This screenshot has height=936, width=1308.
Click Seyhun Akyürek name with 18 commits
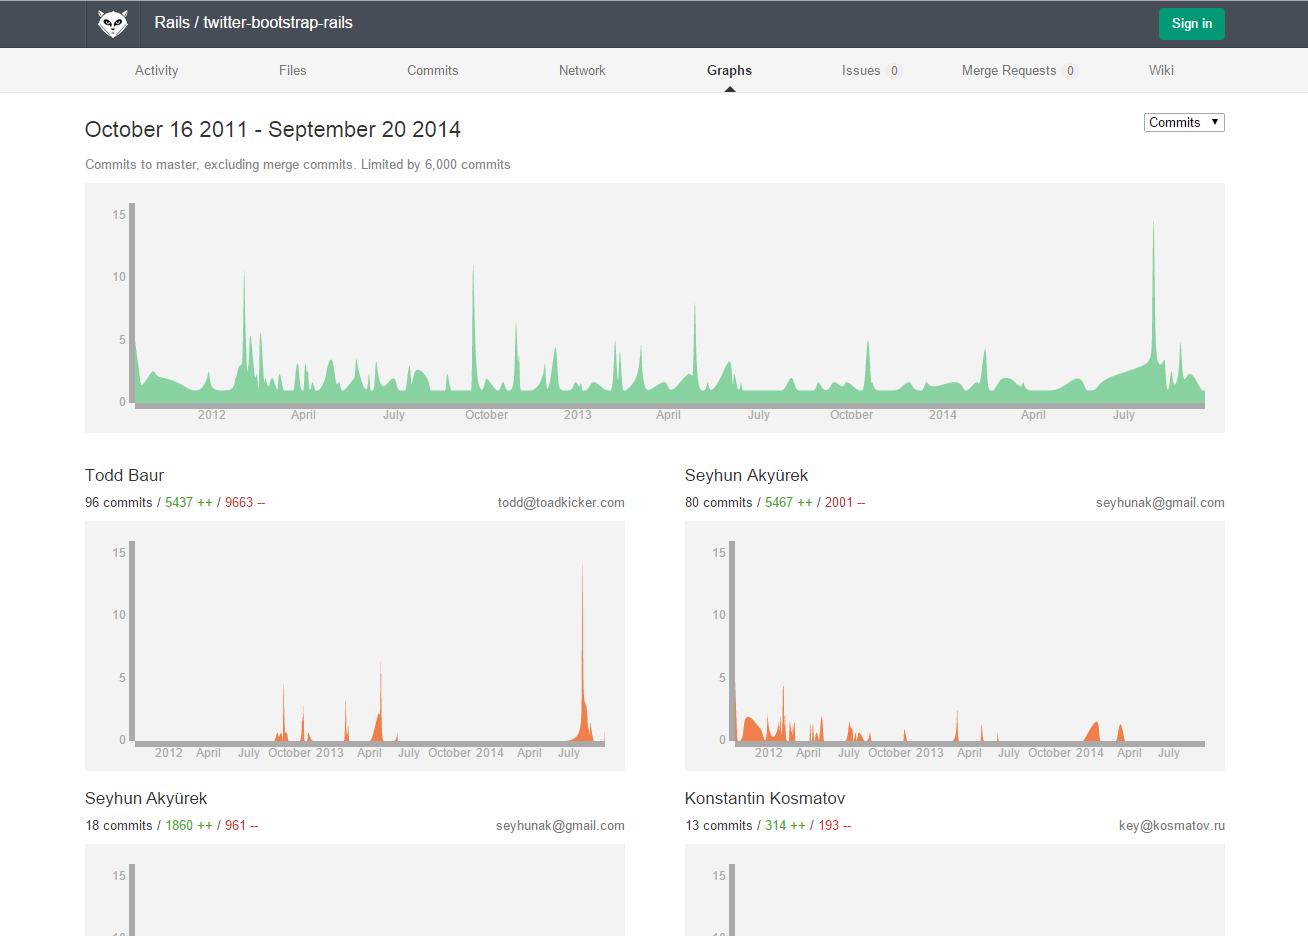point(146,798)
